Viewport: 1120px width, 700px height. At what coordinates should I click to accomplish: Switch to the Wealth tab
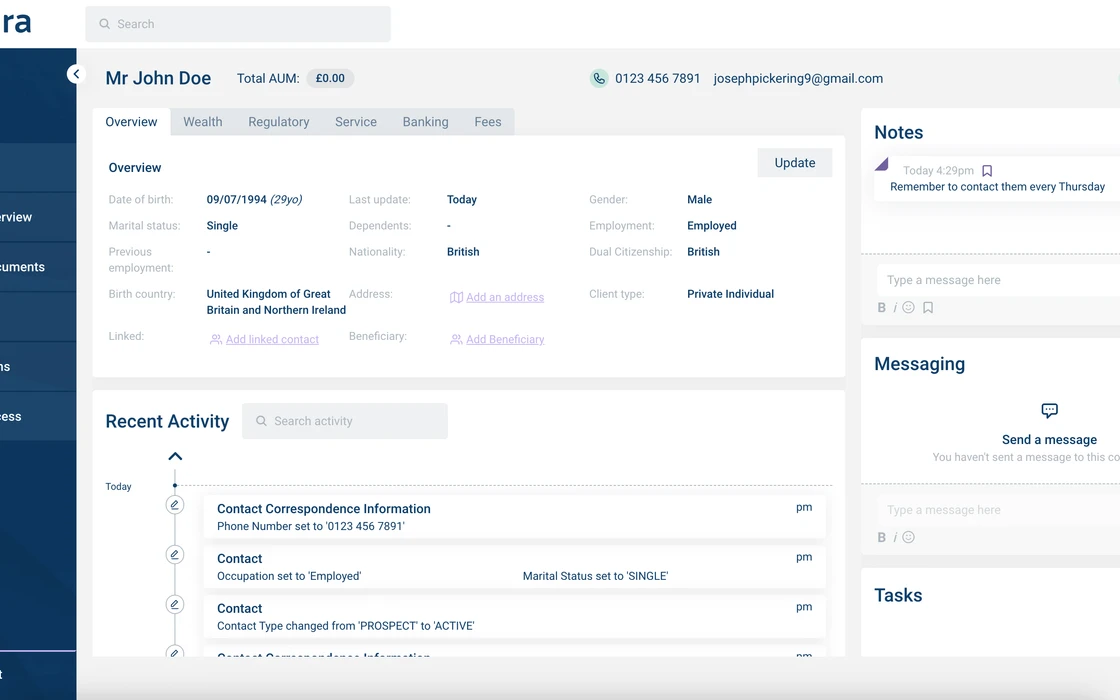coord(203,122)
